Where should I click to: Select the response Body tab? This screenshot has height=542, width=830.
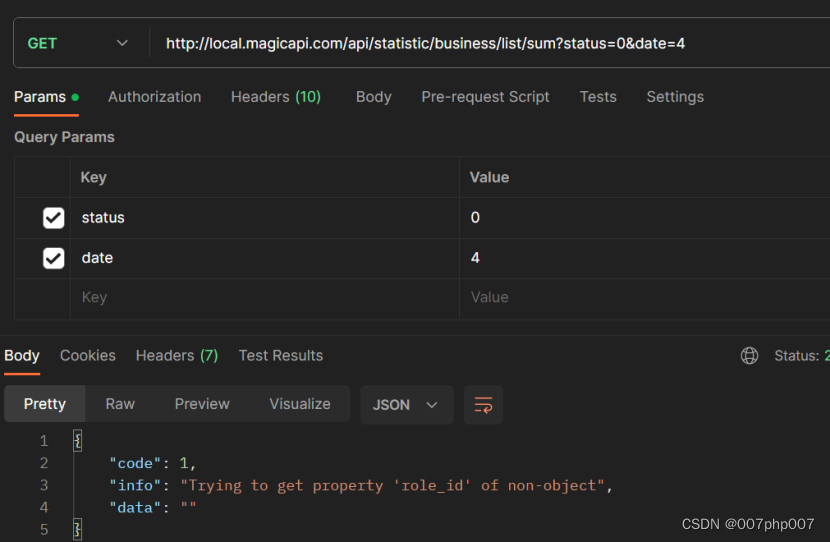pyautogui.click(x=22, y=356)
